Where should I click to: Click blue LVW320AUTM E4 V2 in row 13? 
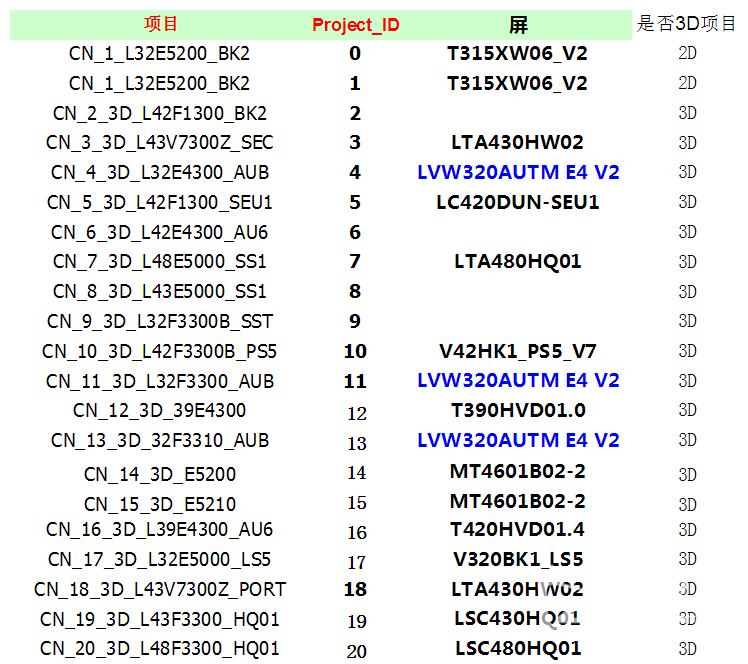(x=518, y=440)
